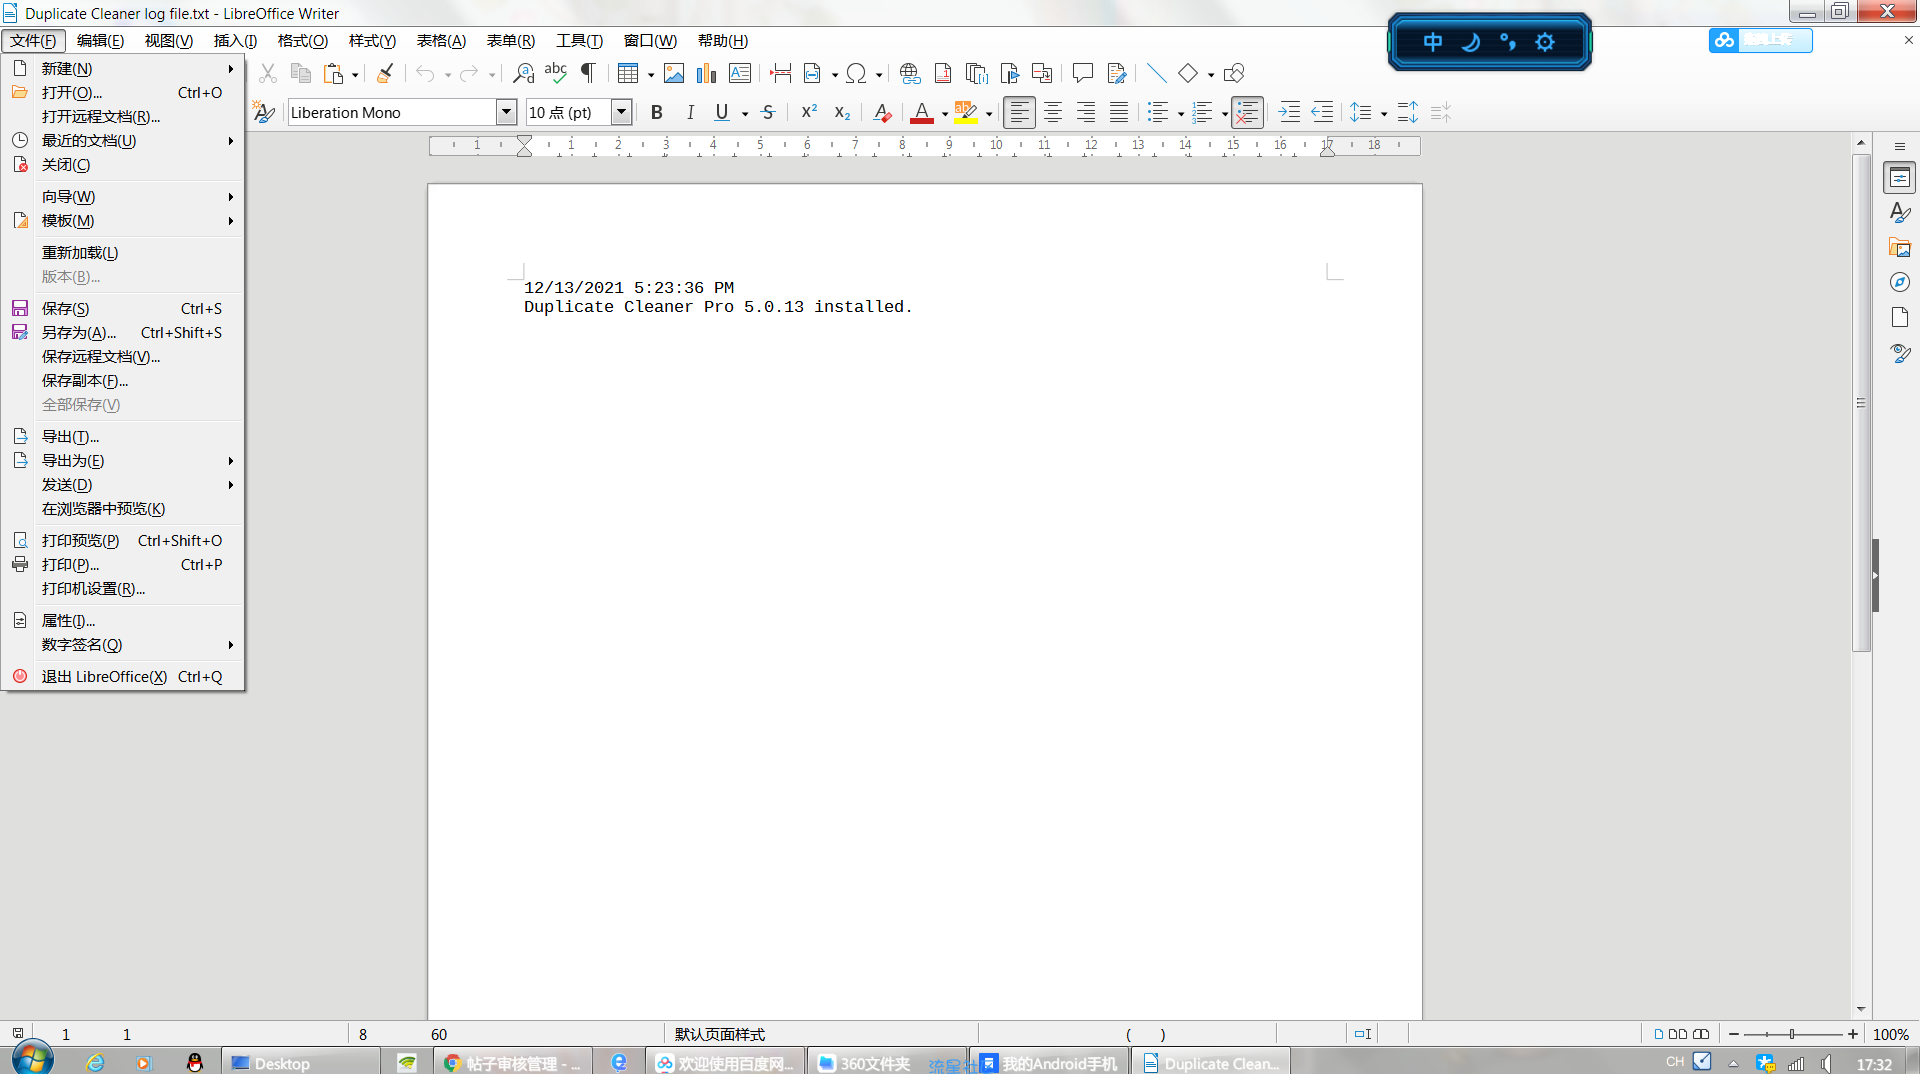Toggle Underline formatting
Image resolution: width=1920 pixels, height=1074 pixels.
coord(722,112)
